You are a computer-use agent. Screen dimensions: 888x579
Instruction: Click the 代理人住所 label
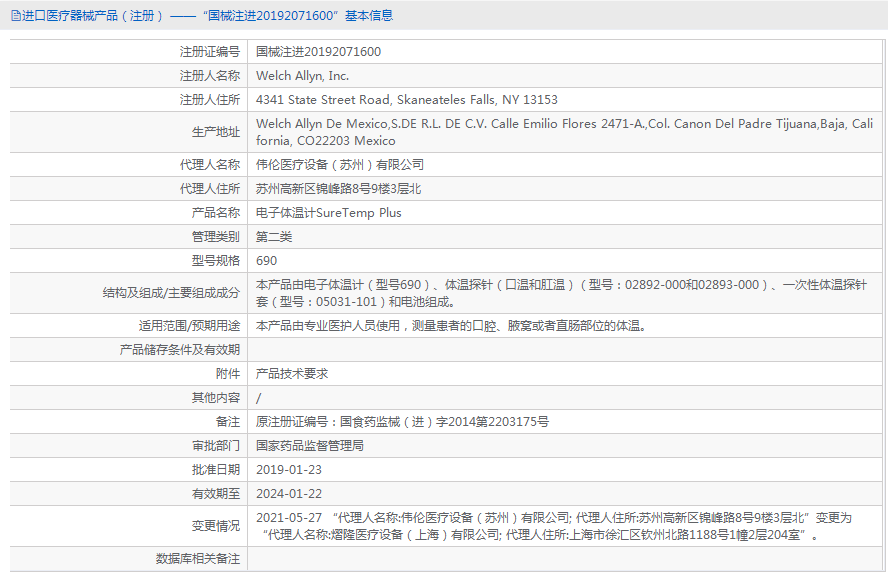coord(210,189)
